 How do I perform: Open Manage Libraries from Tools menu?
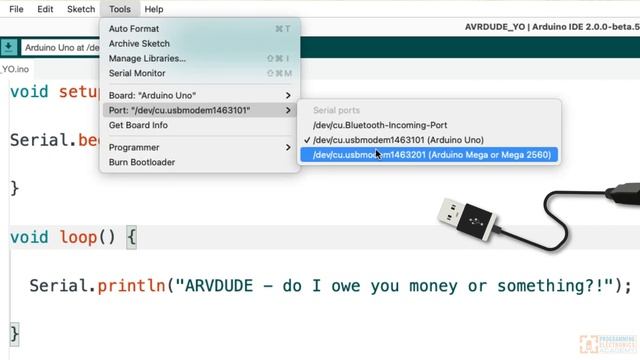coord(200,58)
